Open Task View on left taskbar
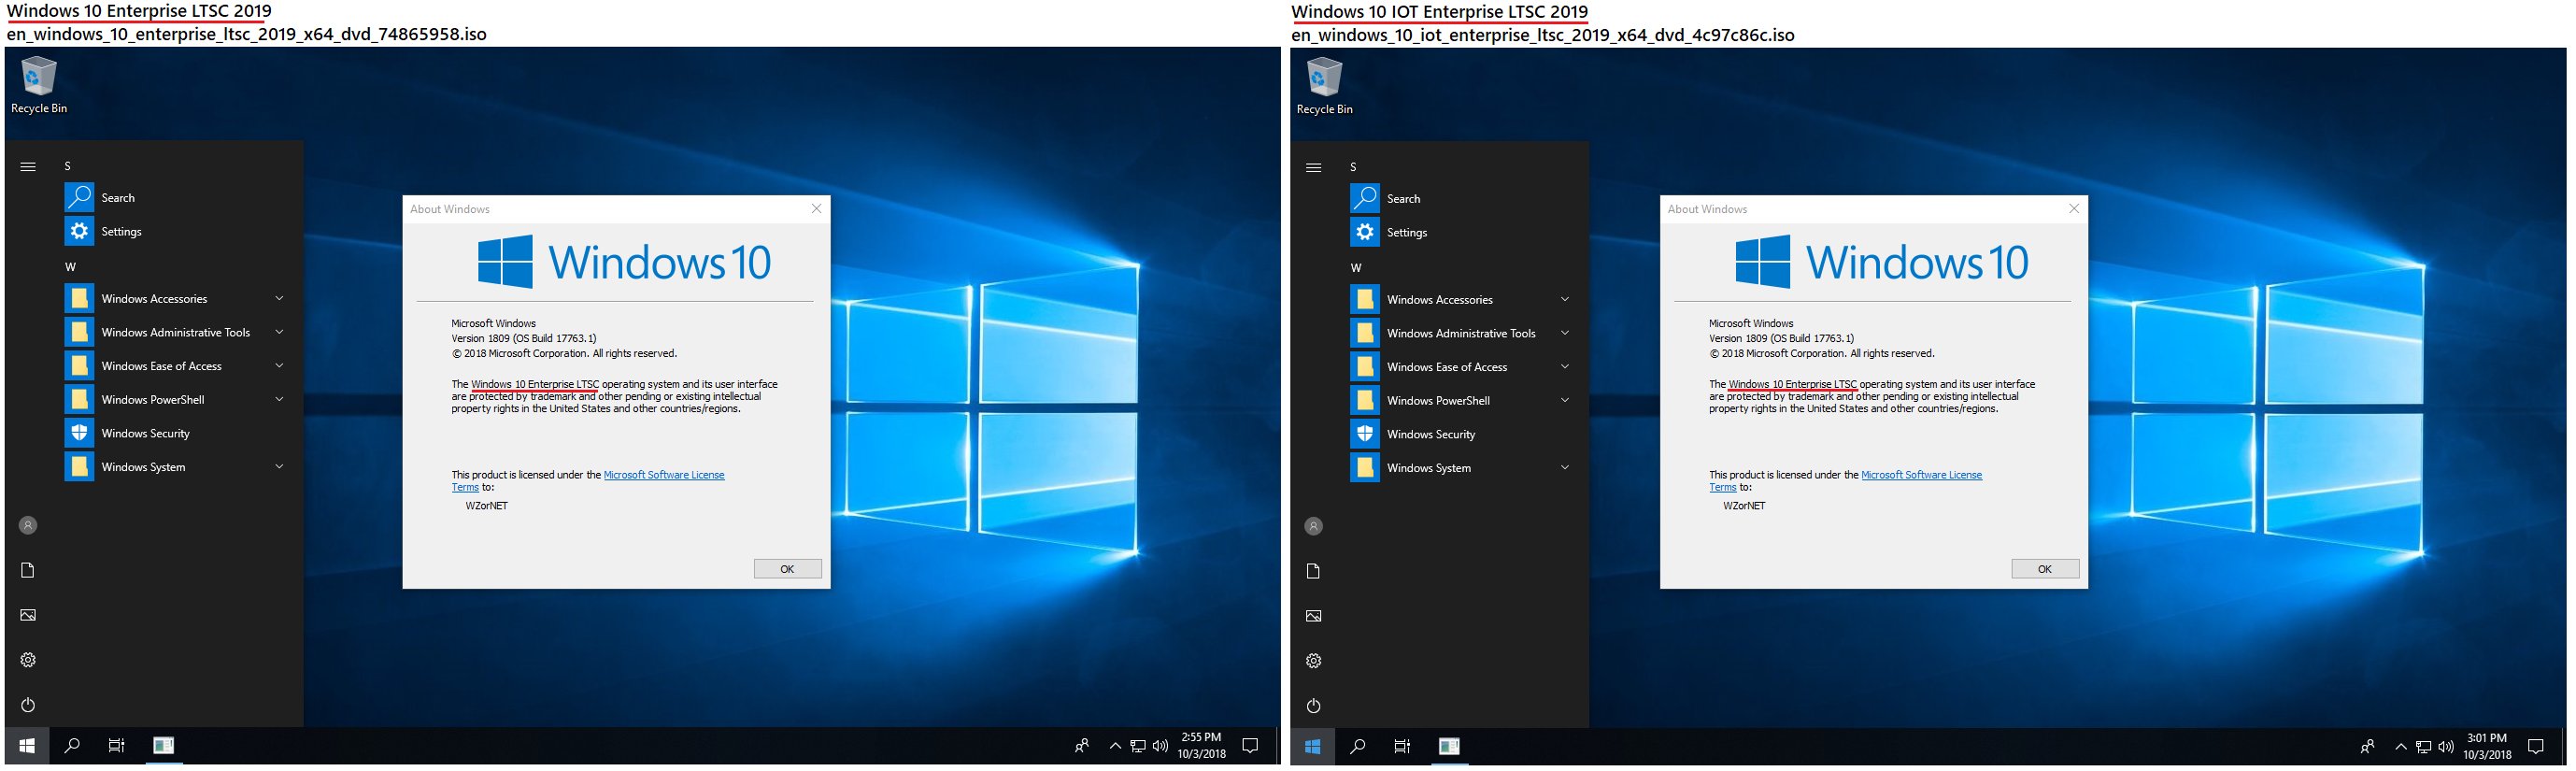 [x=117, y=746]
